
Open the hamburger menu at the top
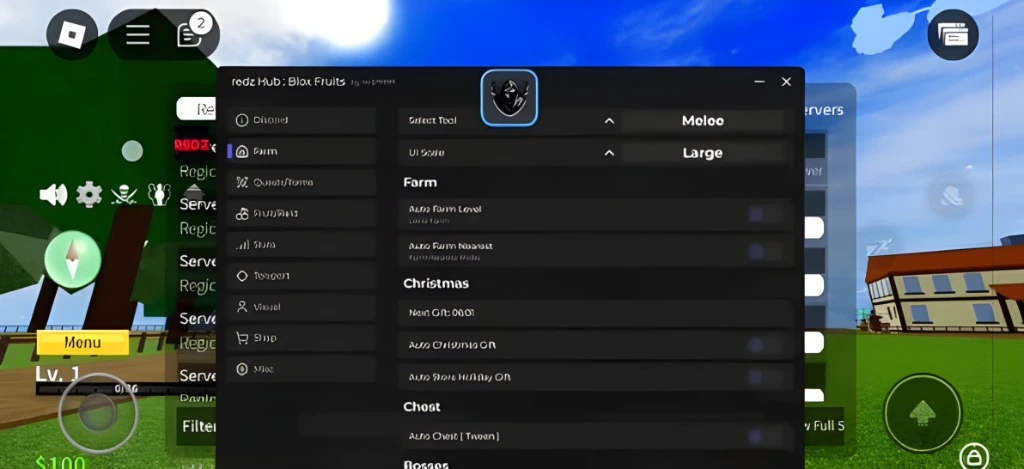click(138, 34)
